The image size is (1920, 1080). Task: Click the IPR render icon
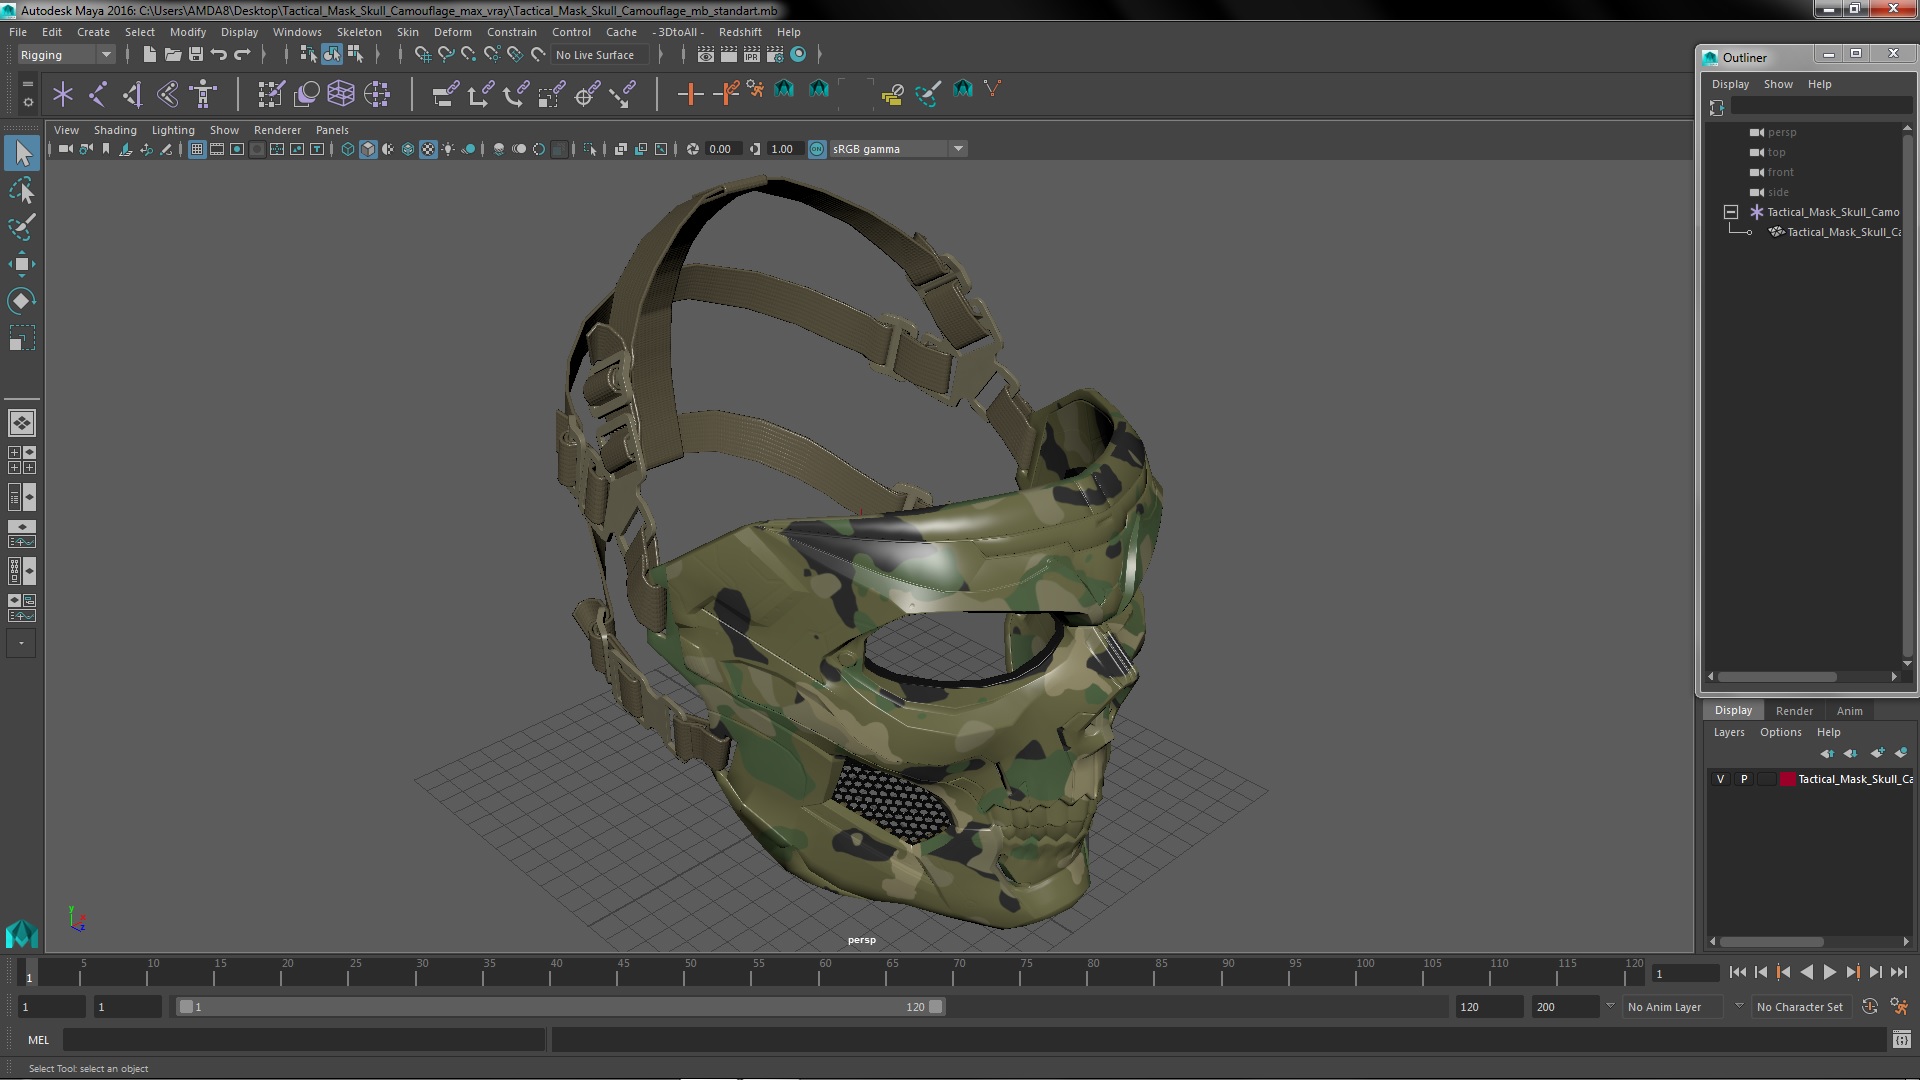click(x=752, y=55)
